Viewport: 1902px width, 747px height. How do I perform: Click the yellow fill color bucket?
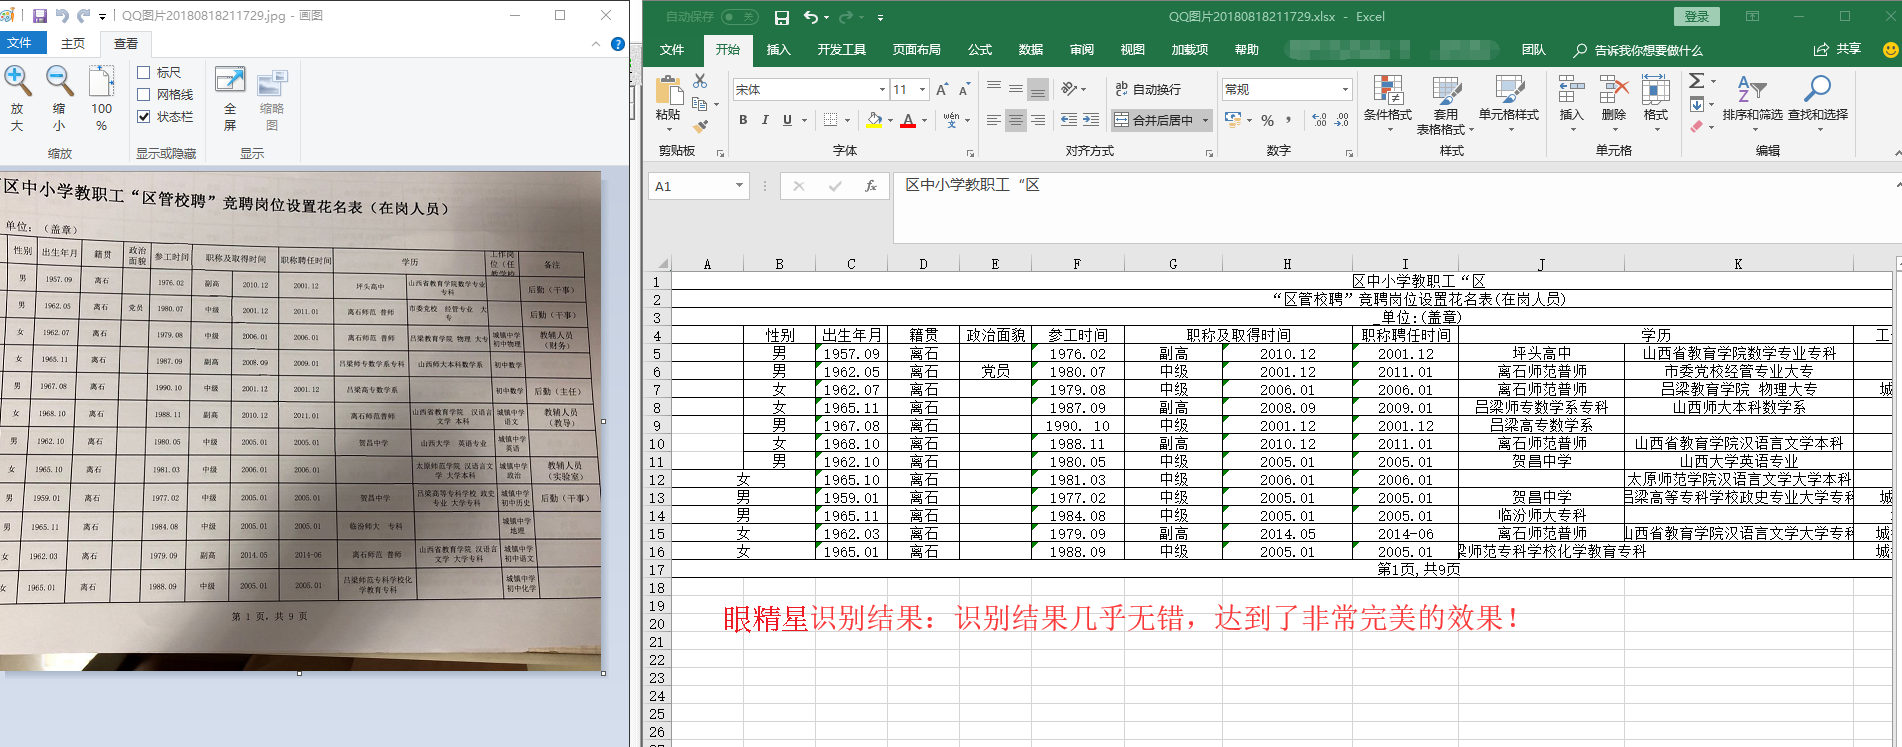click(x=874, y=120)
